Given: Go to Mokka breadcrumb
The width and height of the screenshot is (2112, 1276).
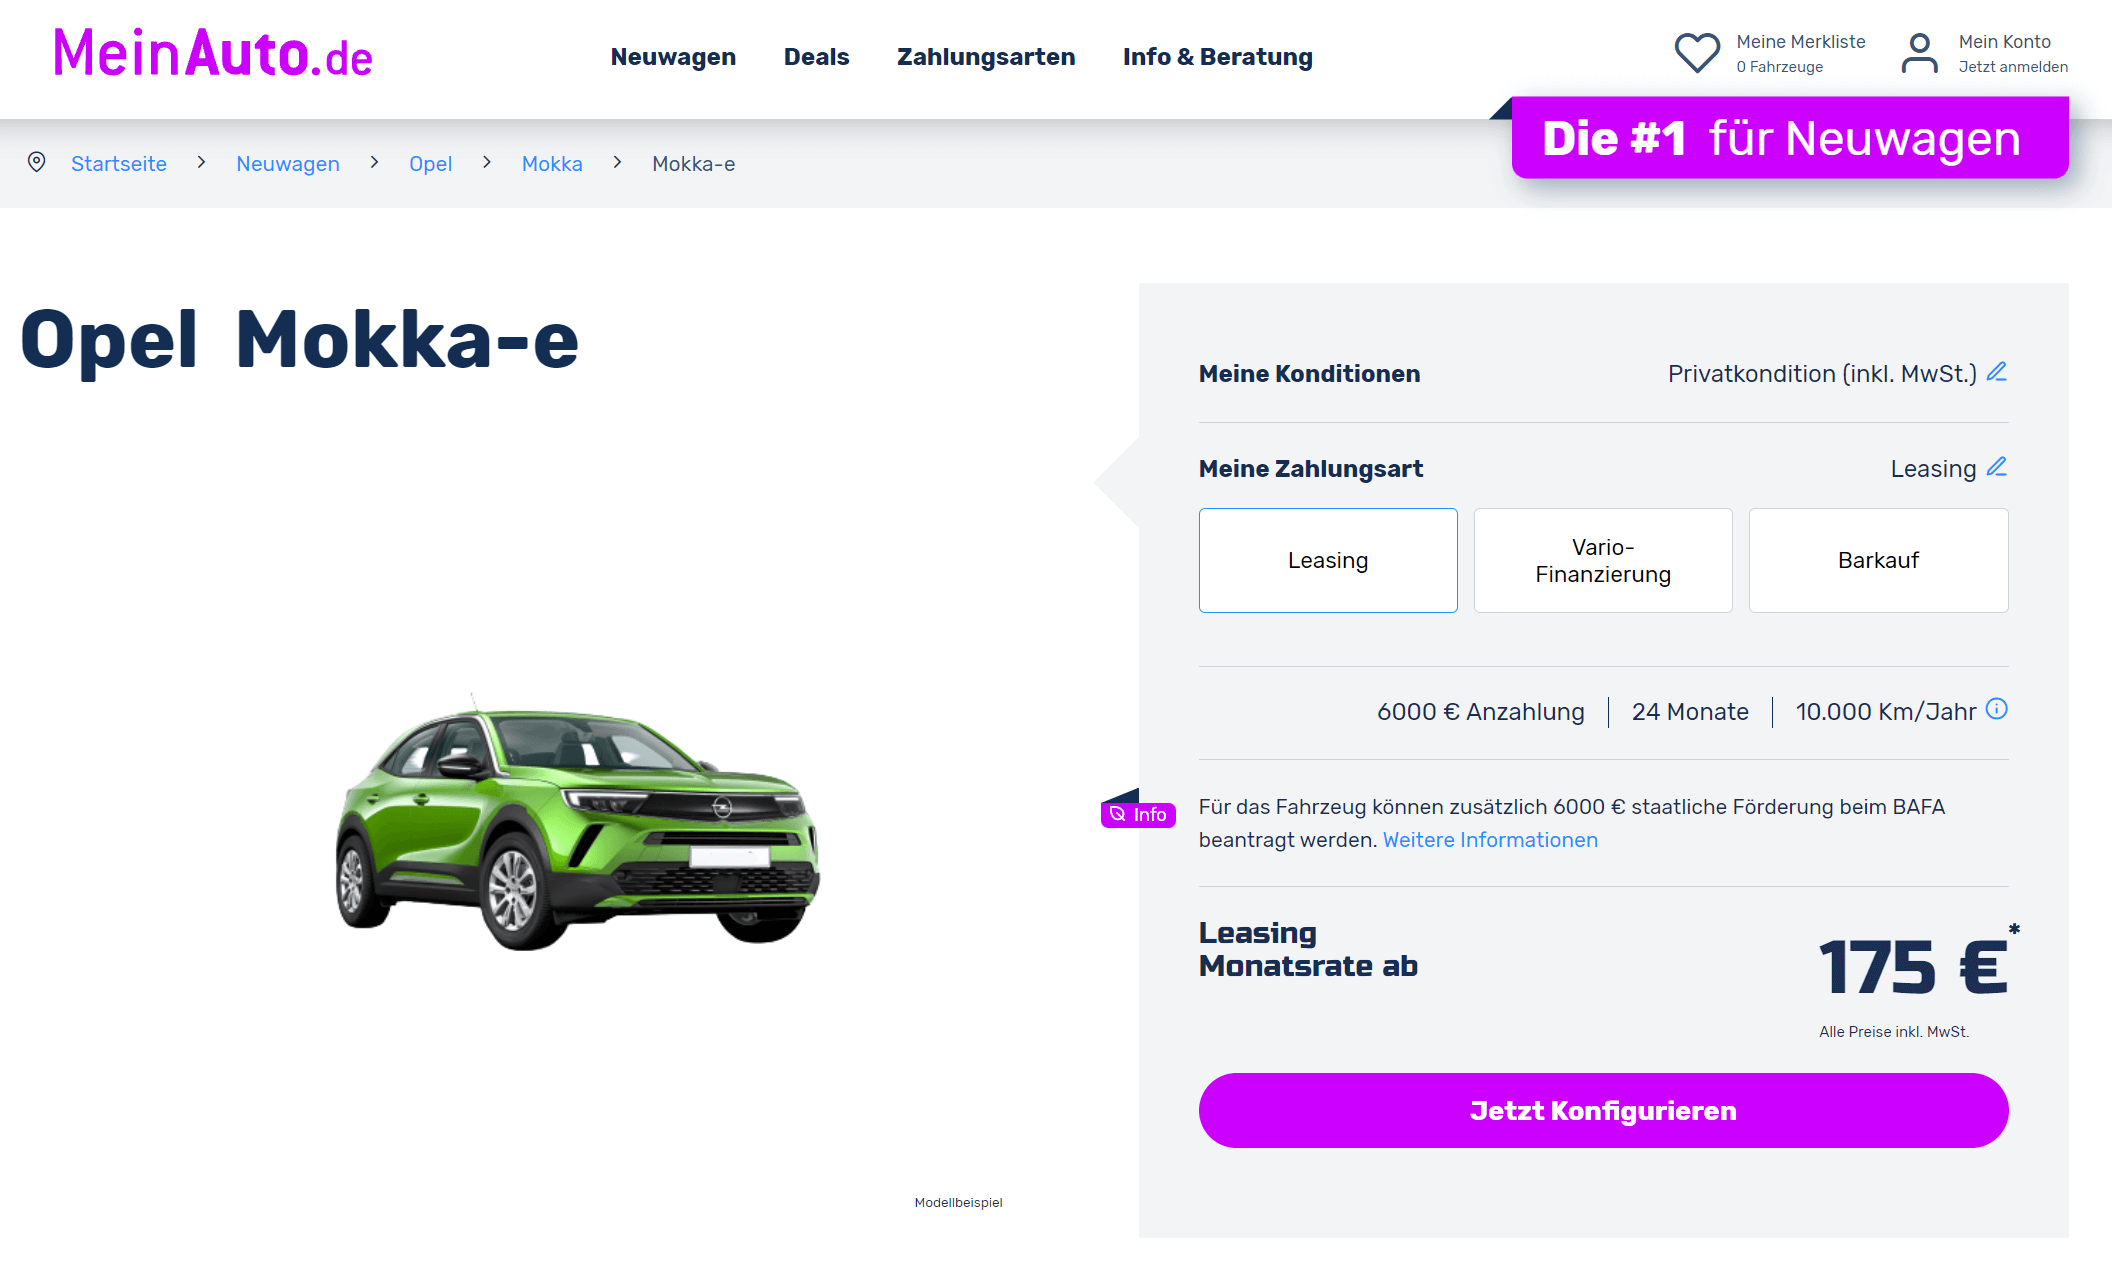Looking at the screenshot, I should pos(552,163).
